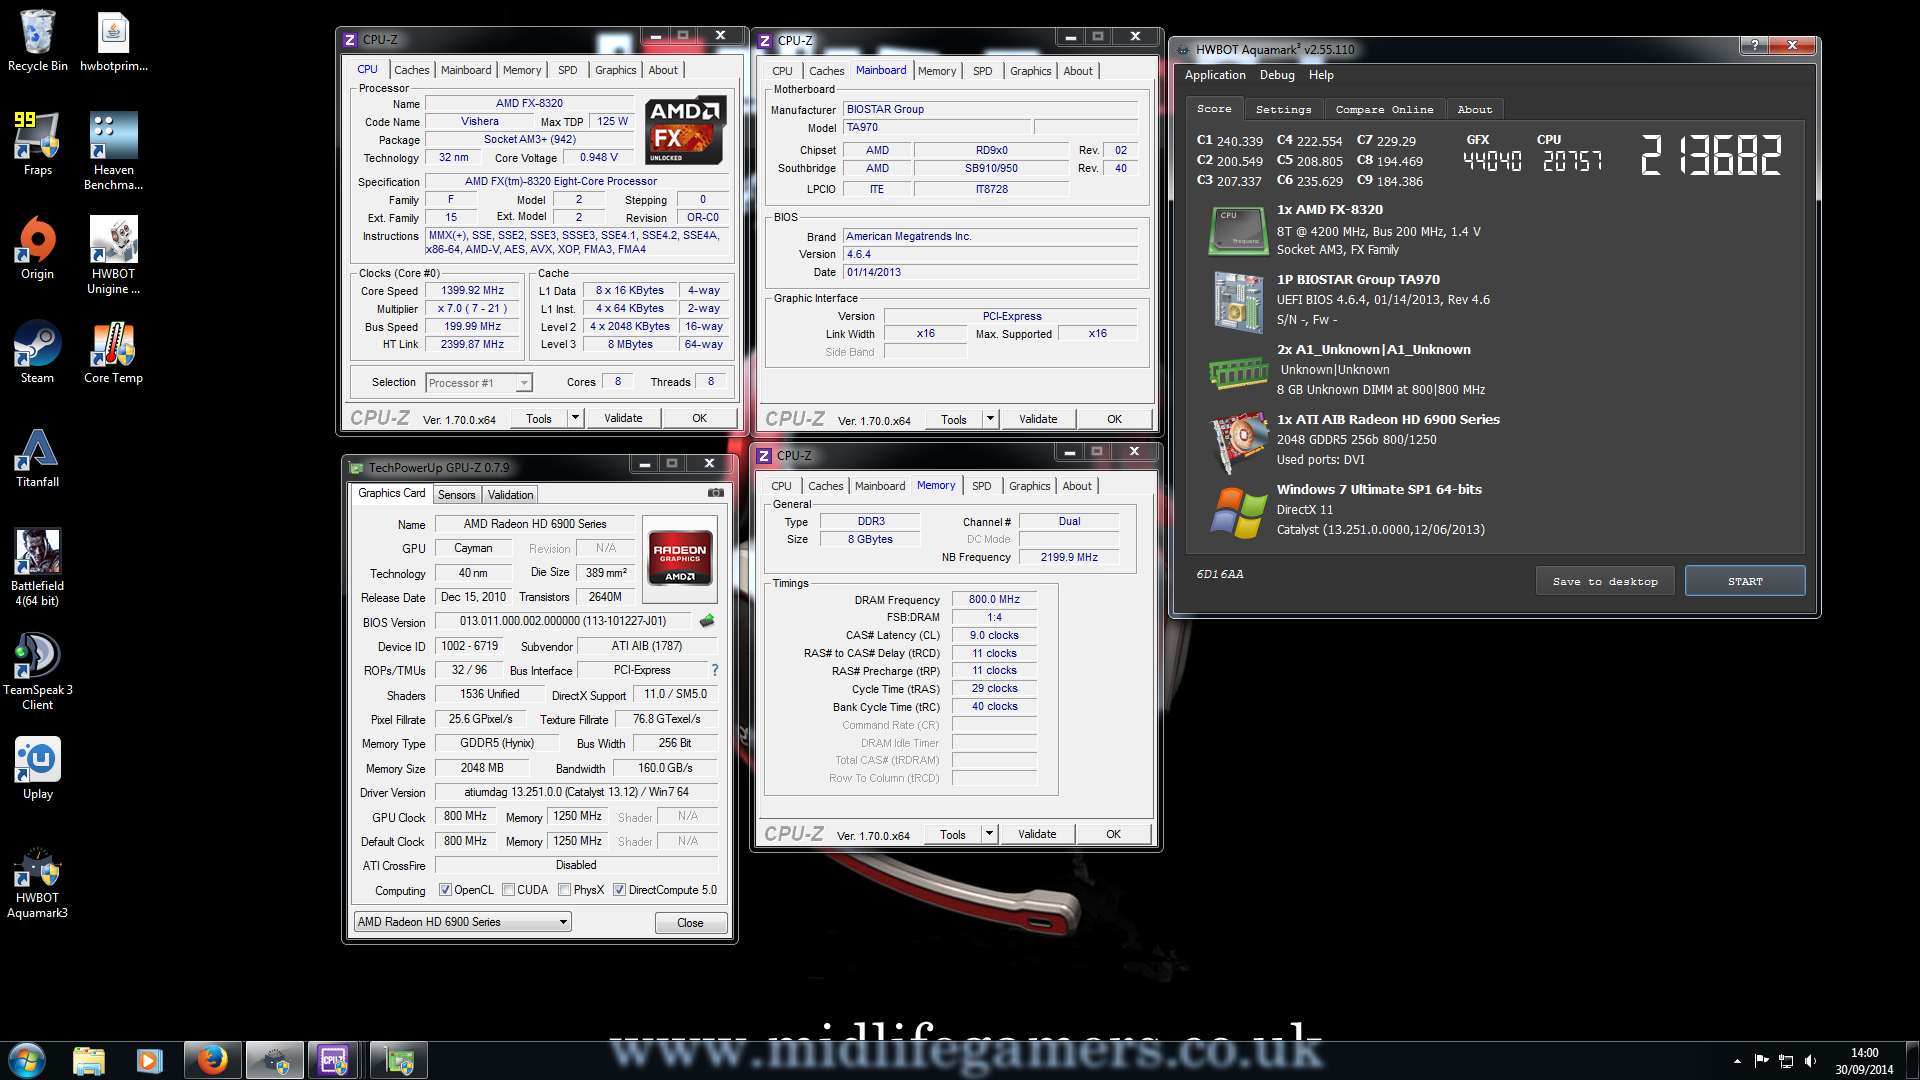Click the system clock in the taskbar

(x=1864, y=1061)
